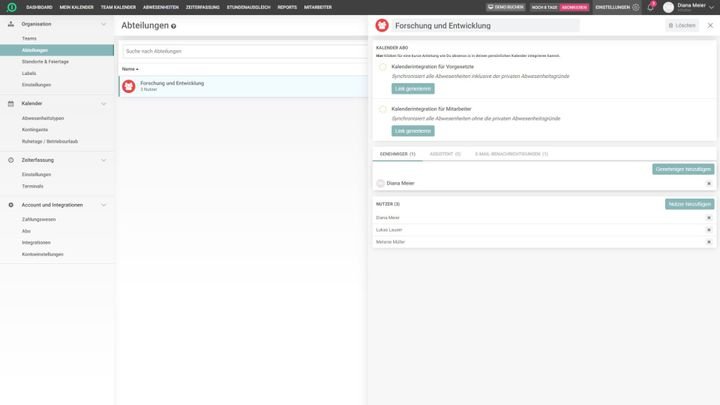Open Zahlungswesen in sidebar
This screenshot has height=405, width=720.
click(39, 219)
